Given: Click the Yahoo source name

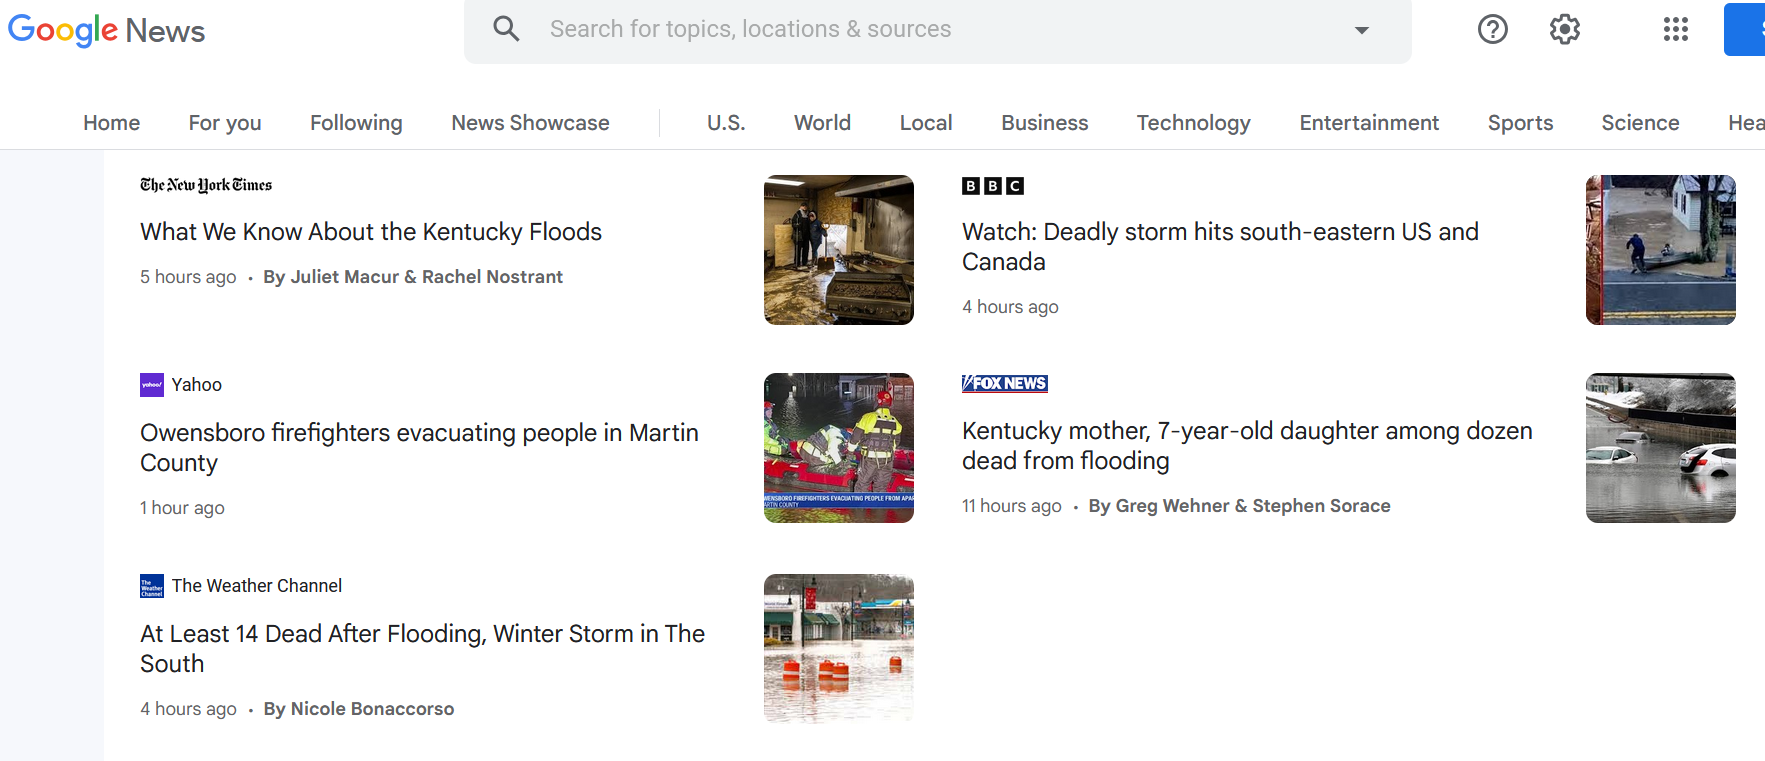Looking at the screenshot, I should click(197, 385).
